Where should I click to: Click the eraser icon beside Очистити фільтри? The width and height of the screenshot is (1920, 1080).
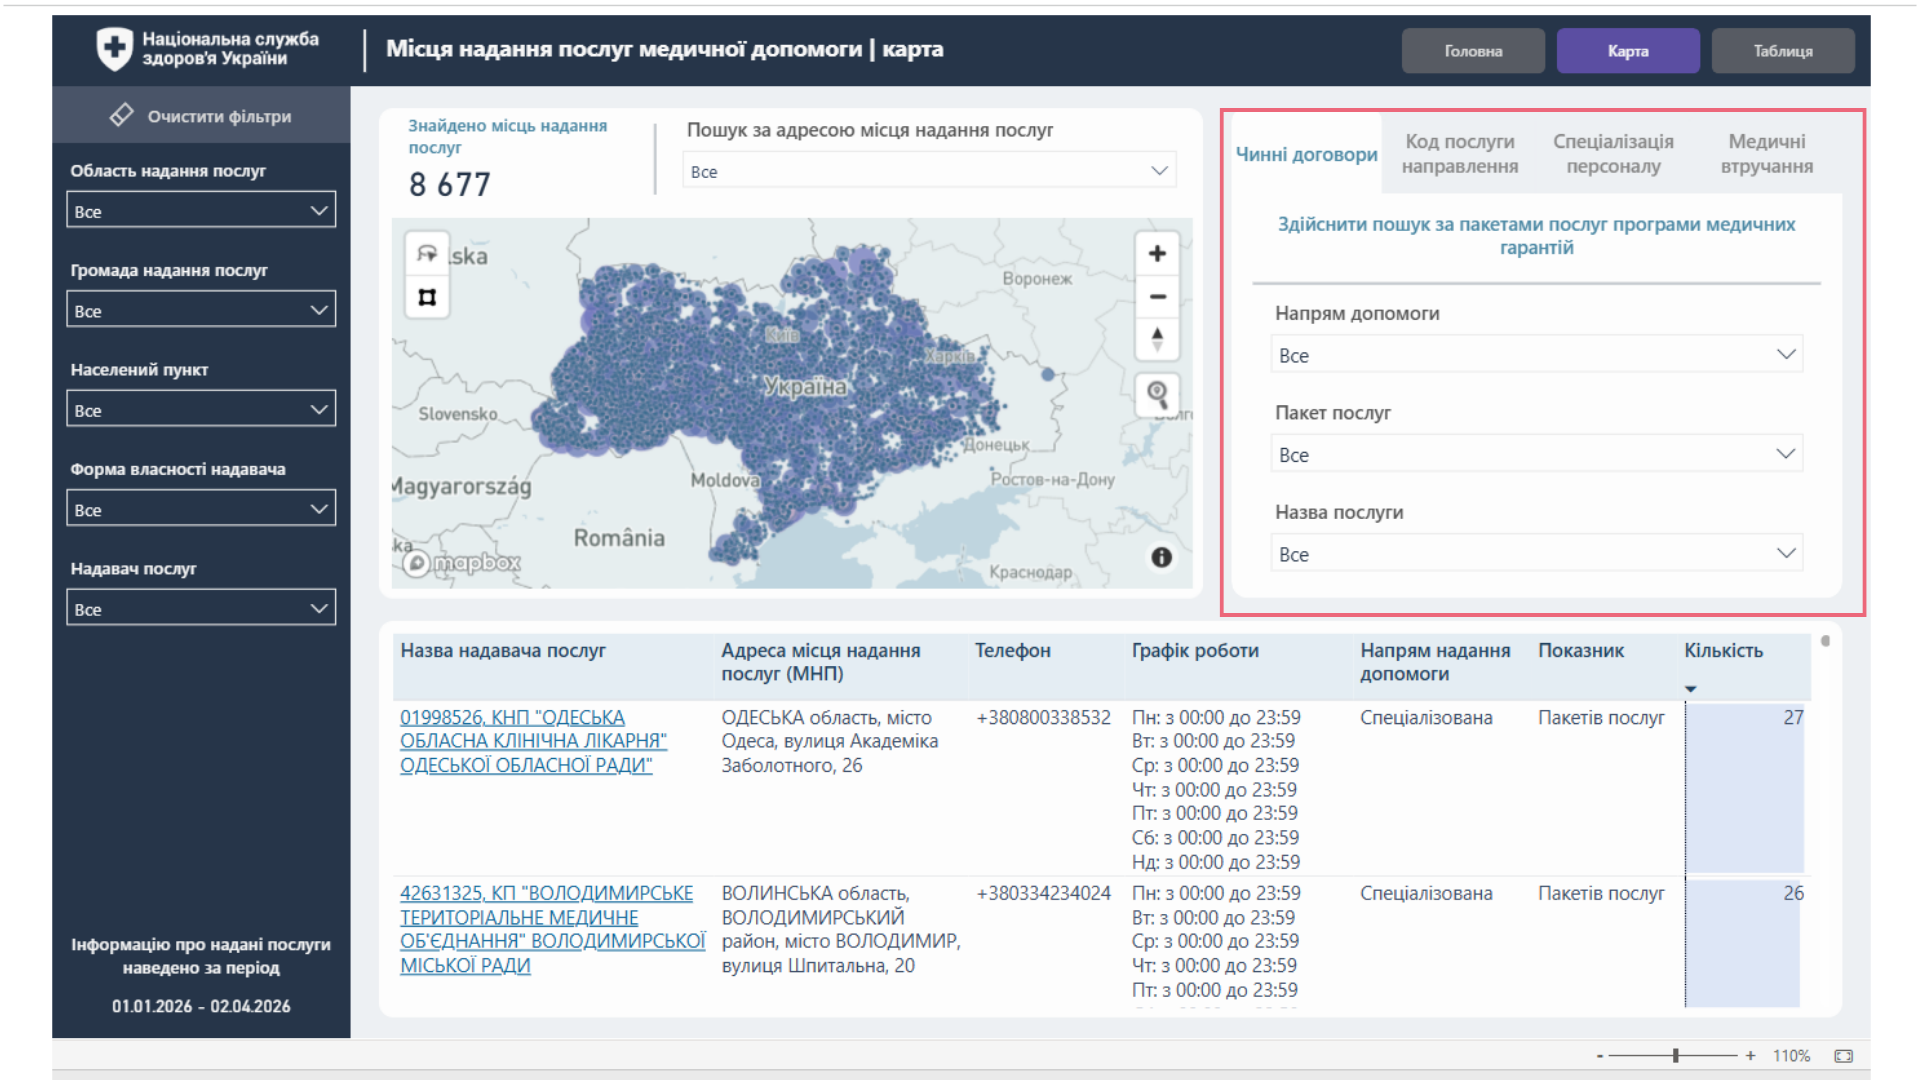click(x=121, y=115)
